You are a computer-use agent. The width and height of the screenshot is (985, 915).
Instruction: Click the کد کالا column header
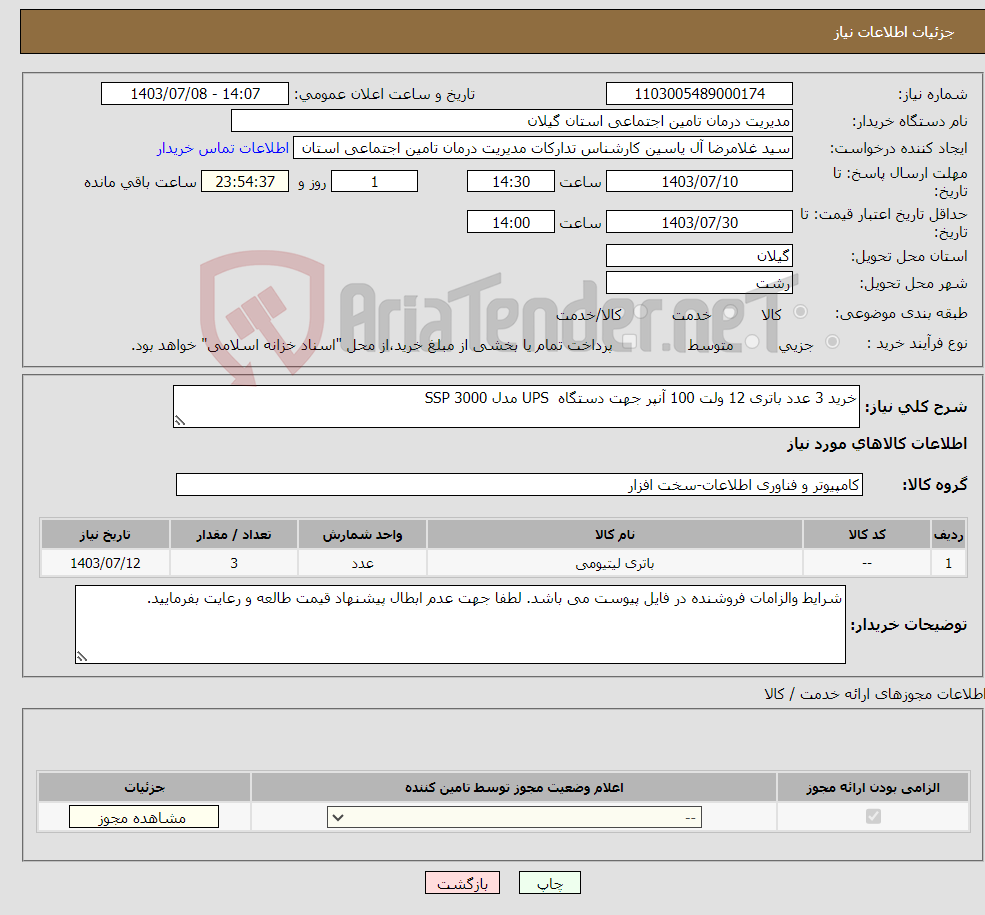(867, 534)
